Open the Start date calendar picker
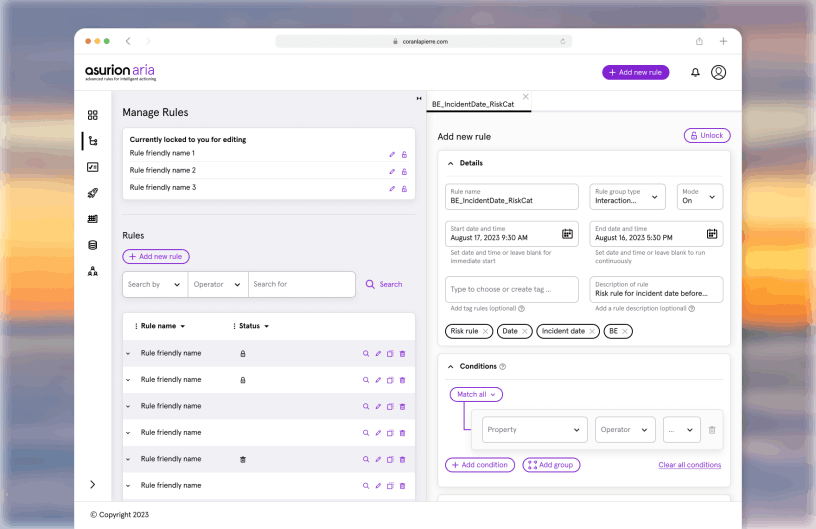The width and height of the screenshot is (816, 529). [567, 234]
